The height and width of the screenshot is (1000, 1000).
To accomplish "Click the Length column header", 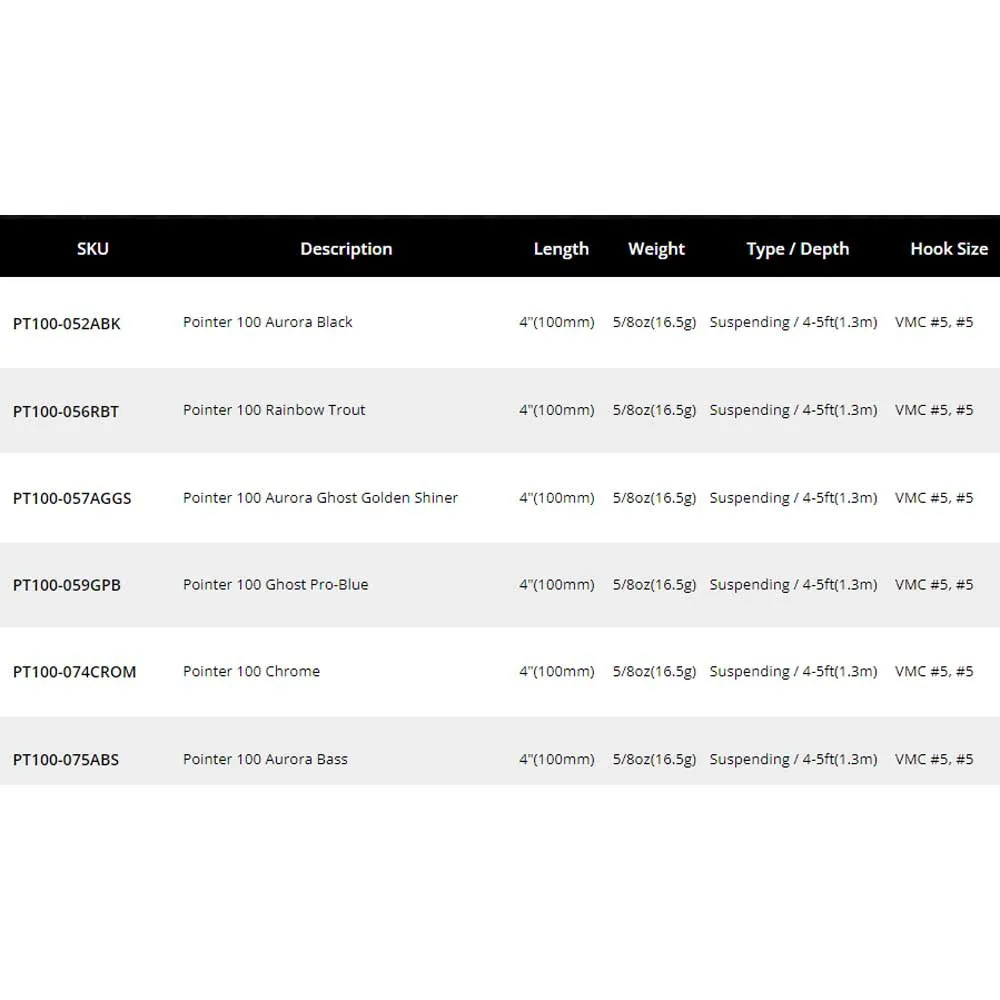I will click(561, 249).
